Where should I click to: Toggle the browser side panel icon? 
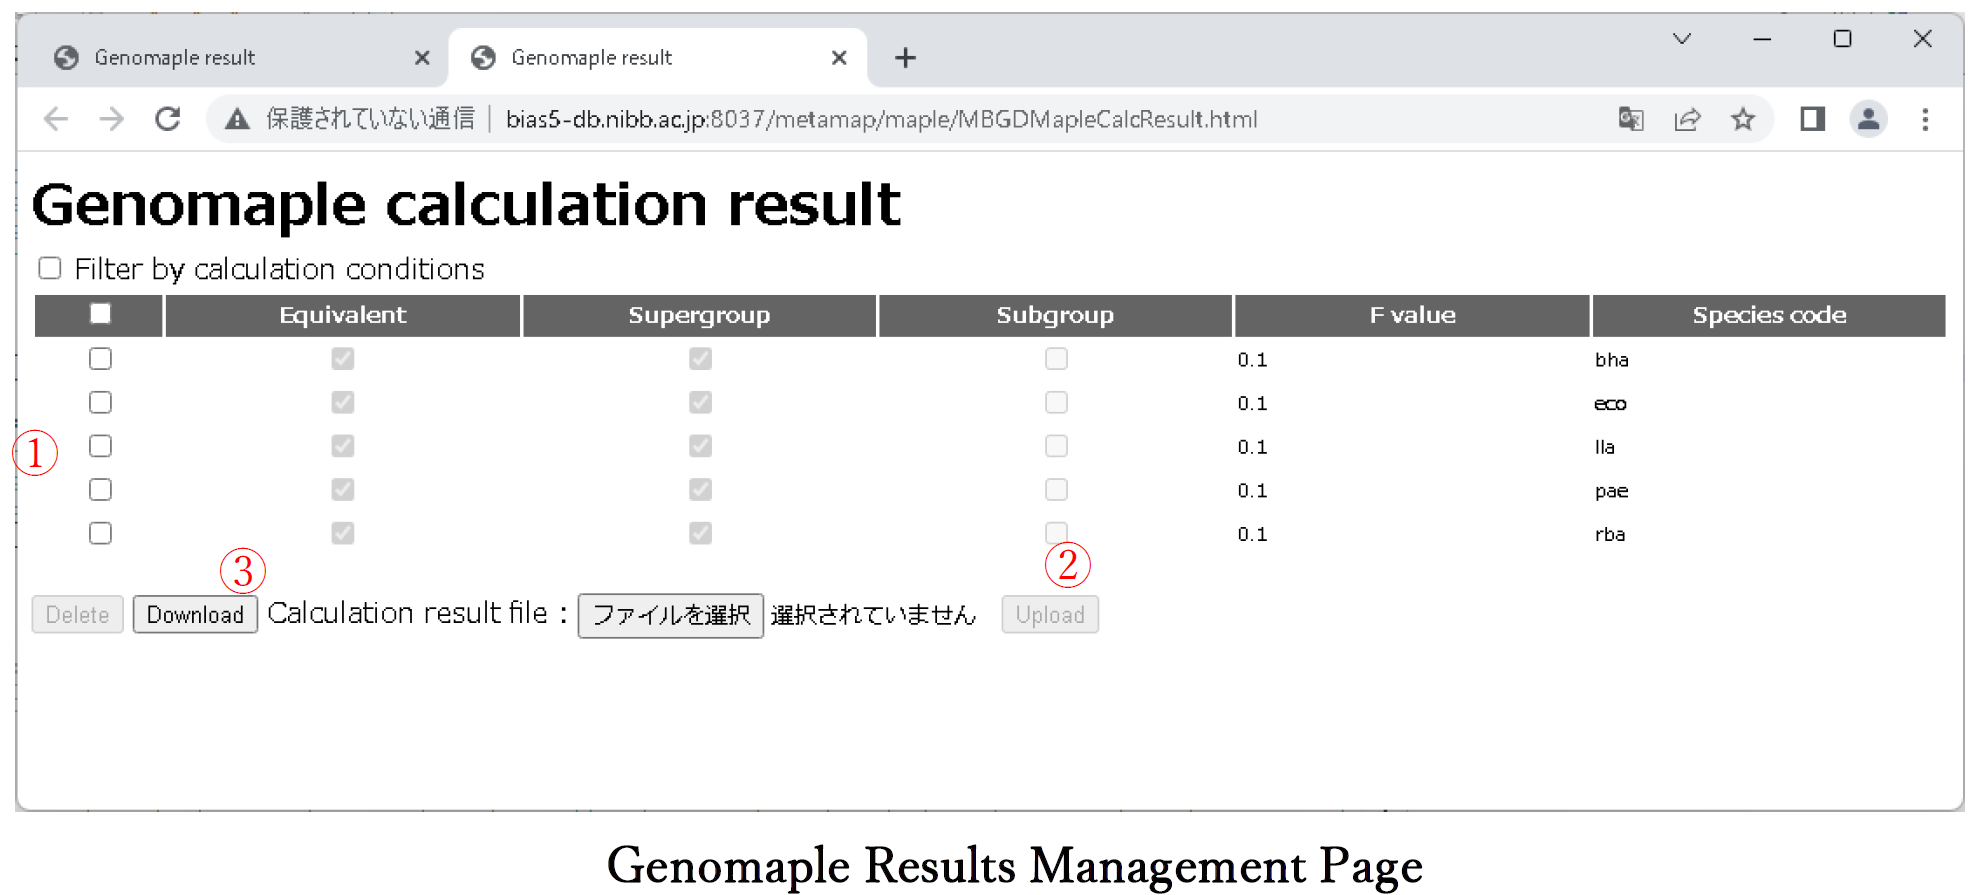coord(1812,120)
